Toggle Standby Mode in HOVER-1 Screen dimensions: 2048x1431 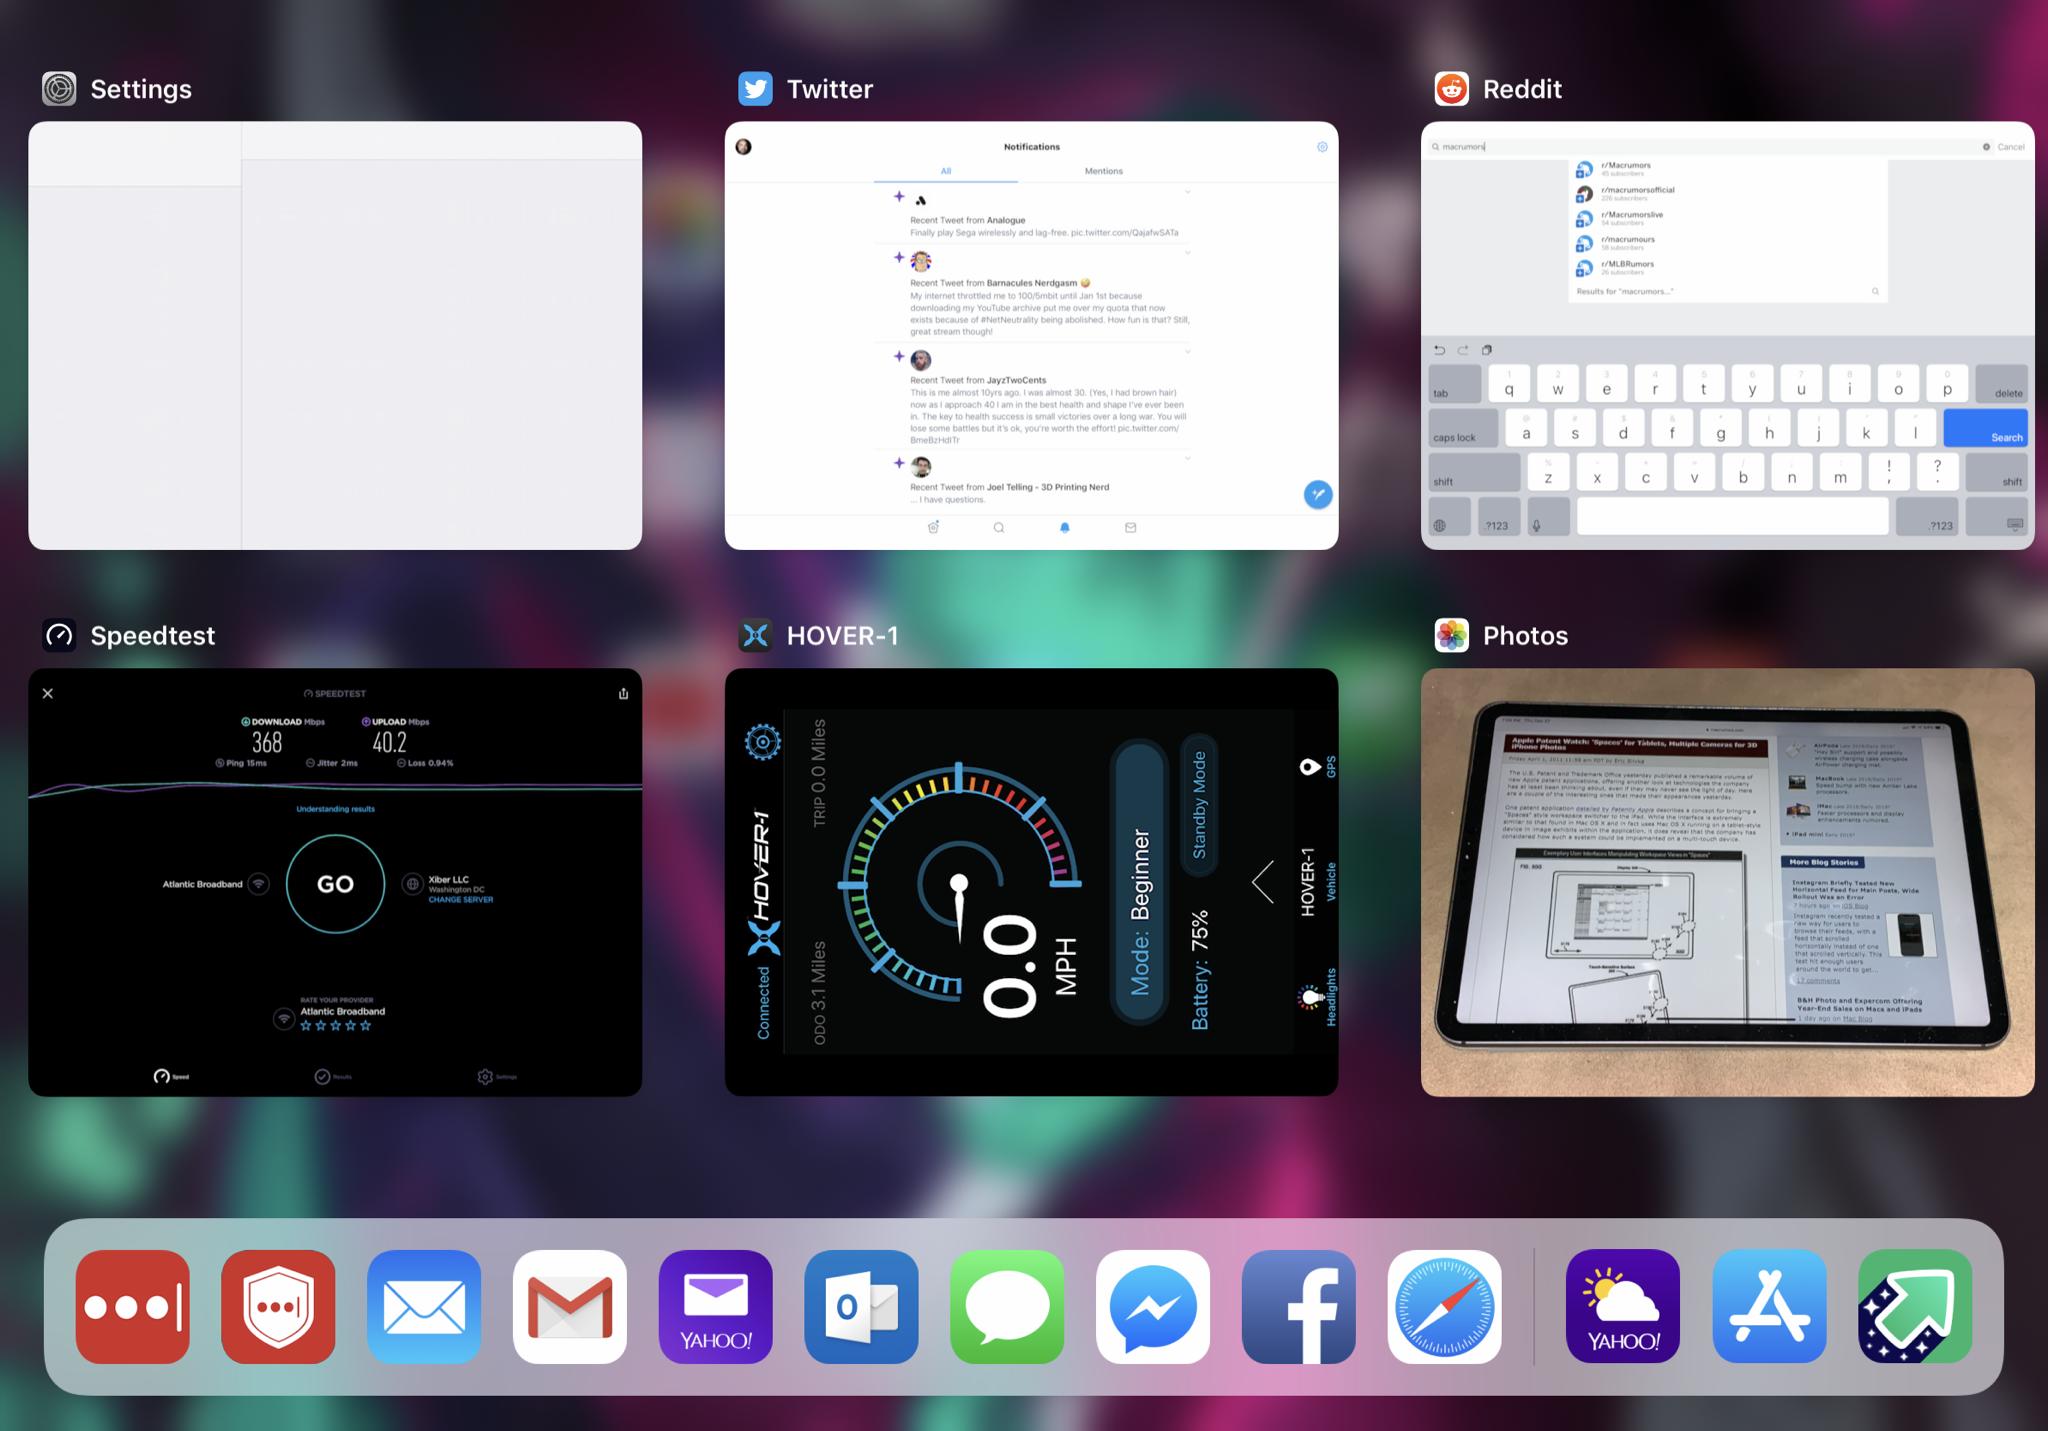[x=1198, y=805]
